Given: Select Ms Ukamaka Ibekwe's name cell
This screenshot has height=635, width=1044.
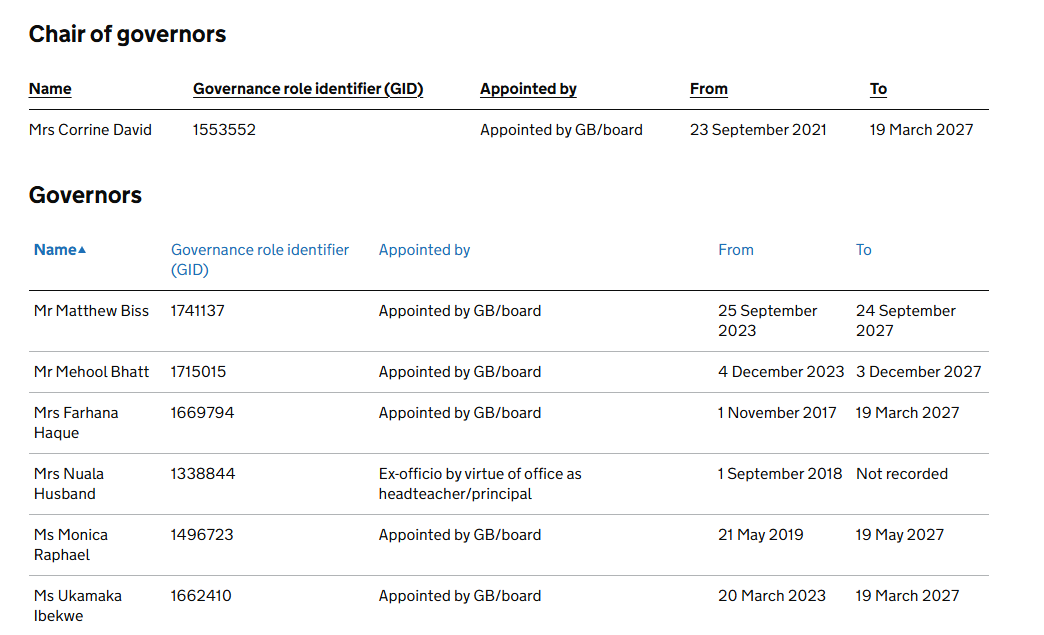Looking at the screenshot, I should coord(78,605).
